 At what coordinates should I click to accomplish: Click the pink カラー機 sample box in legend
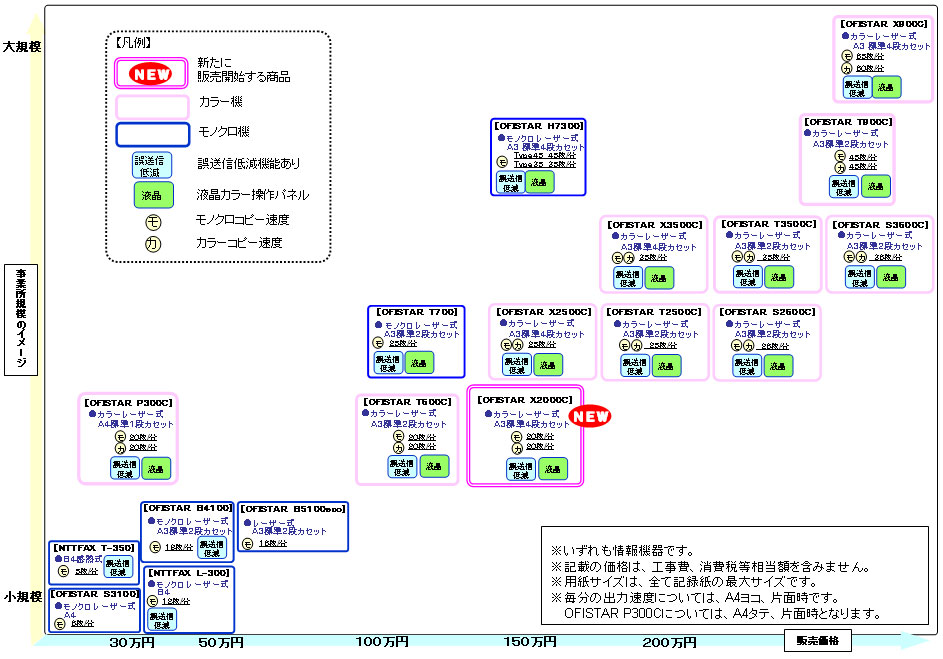152,107
